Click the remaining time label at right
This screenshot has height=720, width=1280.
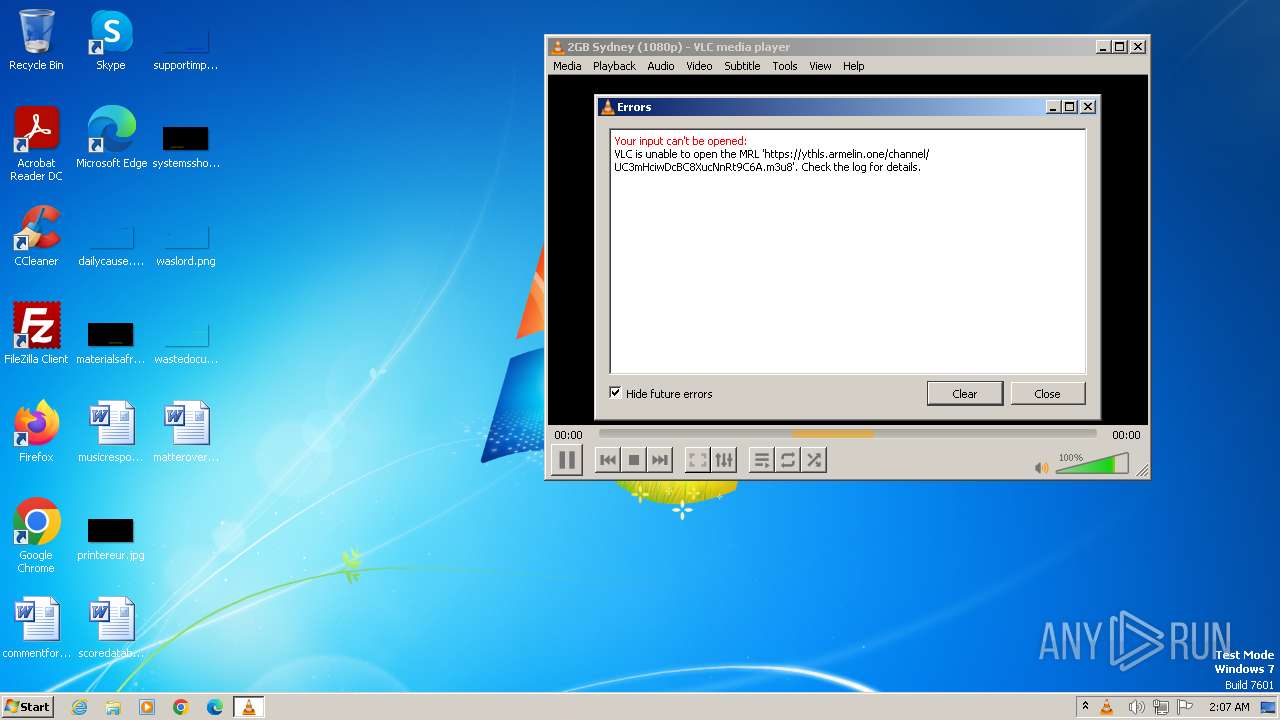point(1126,435)
